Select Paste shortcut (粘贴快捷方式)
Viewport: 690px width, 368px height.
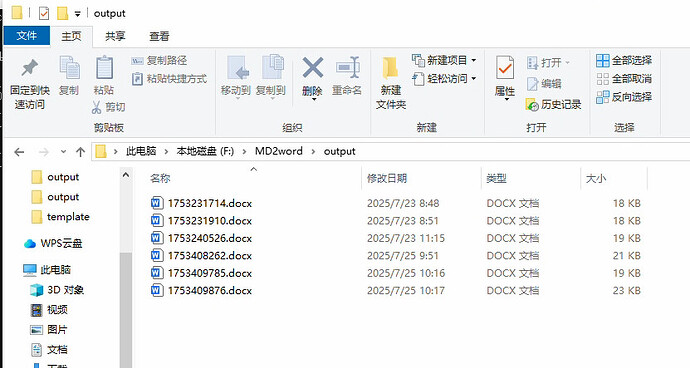coord(169,79)
